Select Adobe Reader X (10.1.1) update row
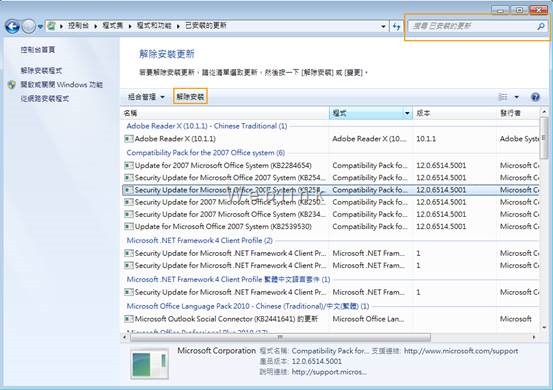 point(330,139)
